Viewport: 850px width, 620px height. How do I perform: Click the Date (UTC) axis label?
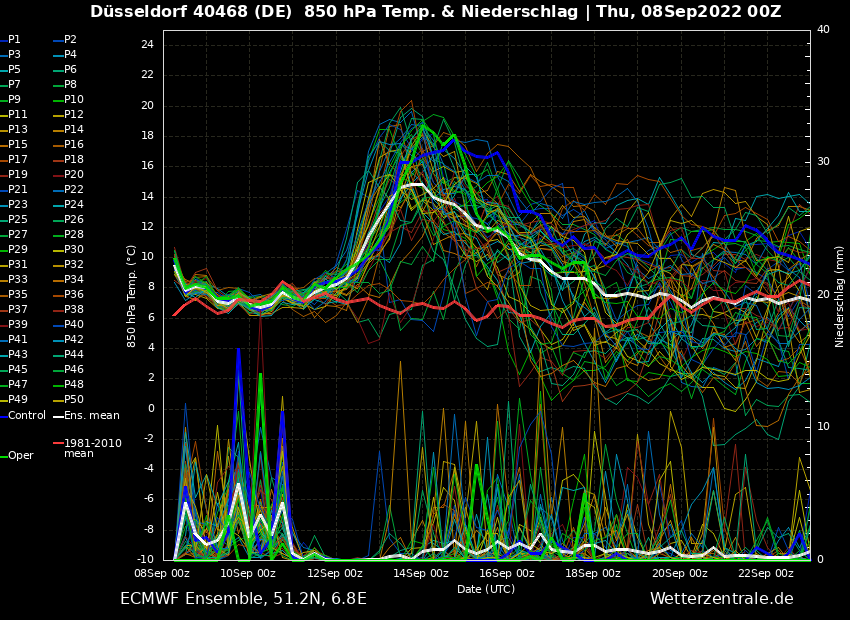[486, 590]
